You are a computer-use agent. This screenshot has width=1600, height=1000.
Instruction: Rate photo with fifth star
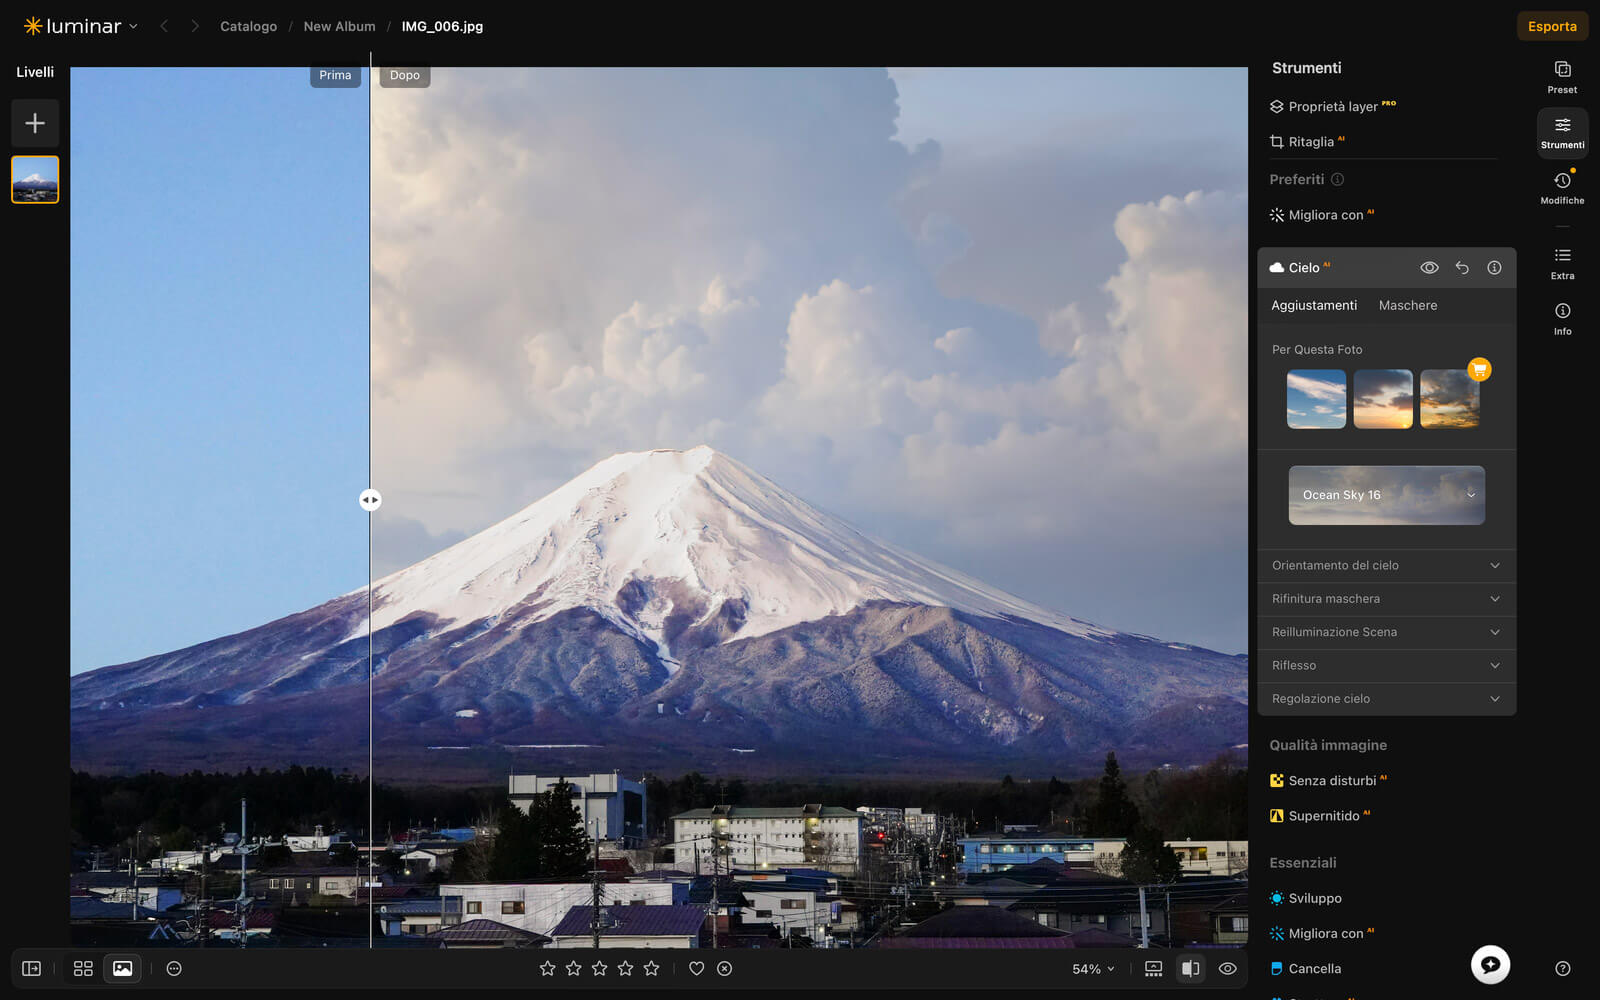pyautogui.click(x=651, y=969)
